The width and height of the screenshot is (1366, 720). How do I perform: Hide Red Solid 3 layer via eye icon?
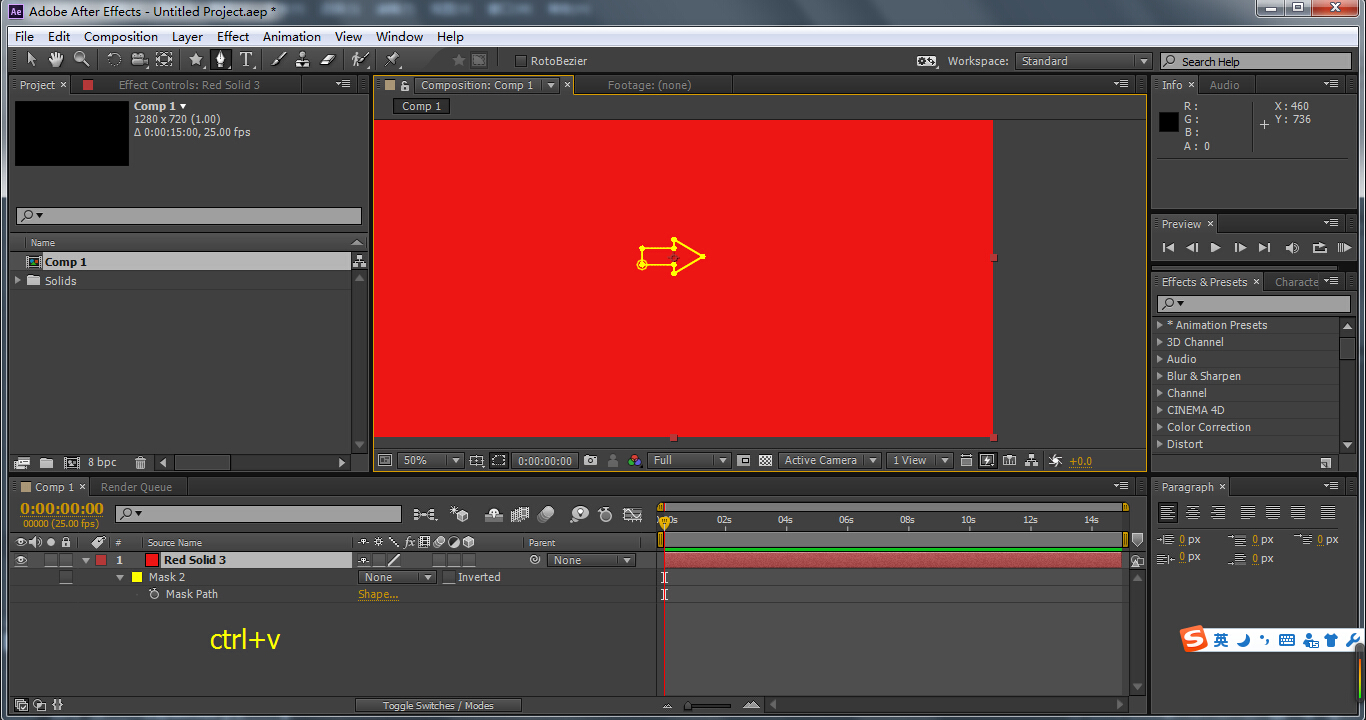click(21, 561)
